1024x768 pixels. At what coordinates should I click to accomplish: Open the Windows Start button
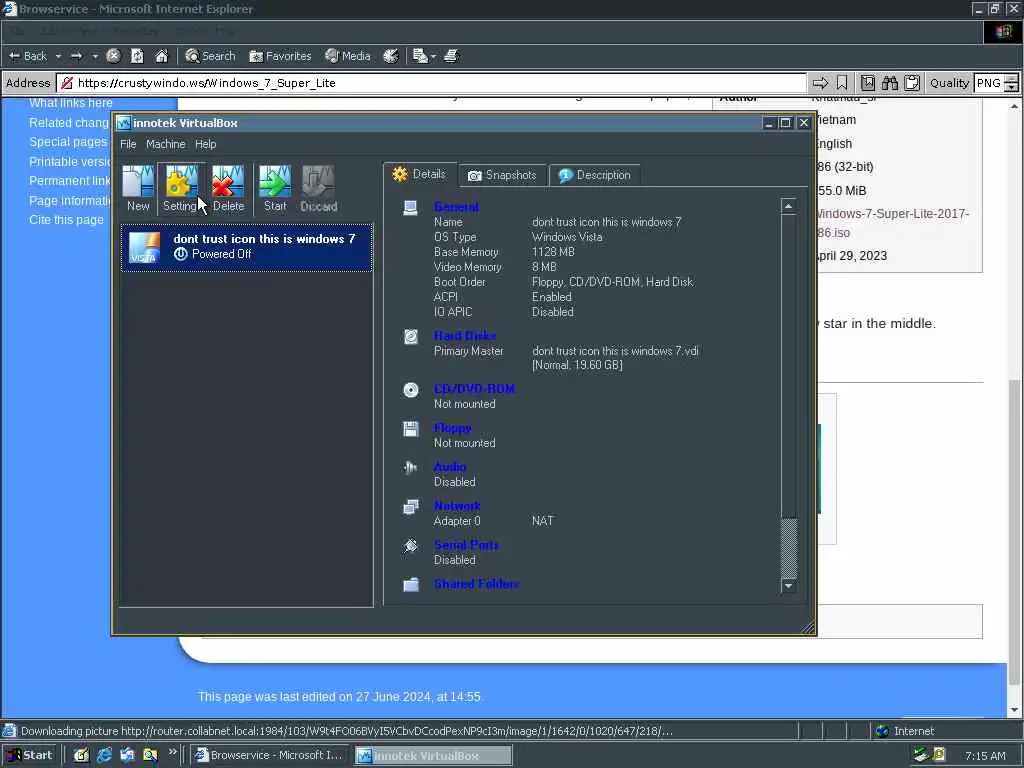[29, 756]
